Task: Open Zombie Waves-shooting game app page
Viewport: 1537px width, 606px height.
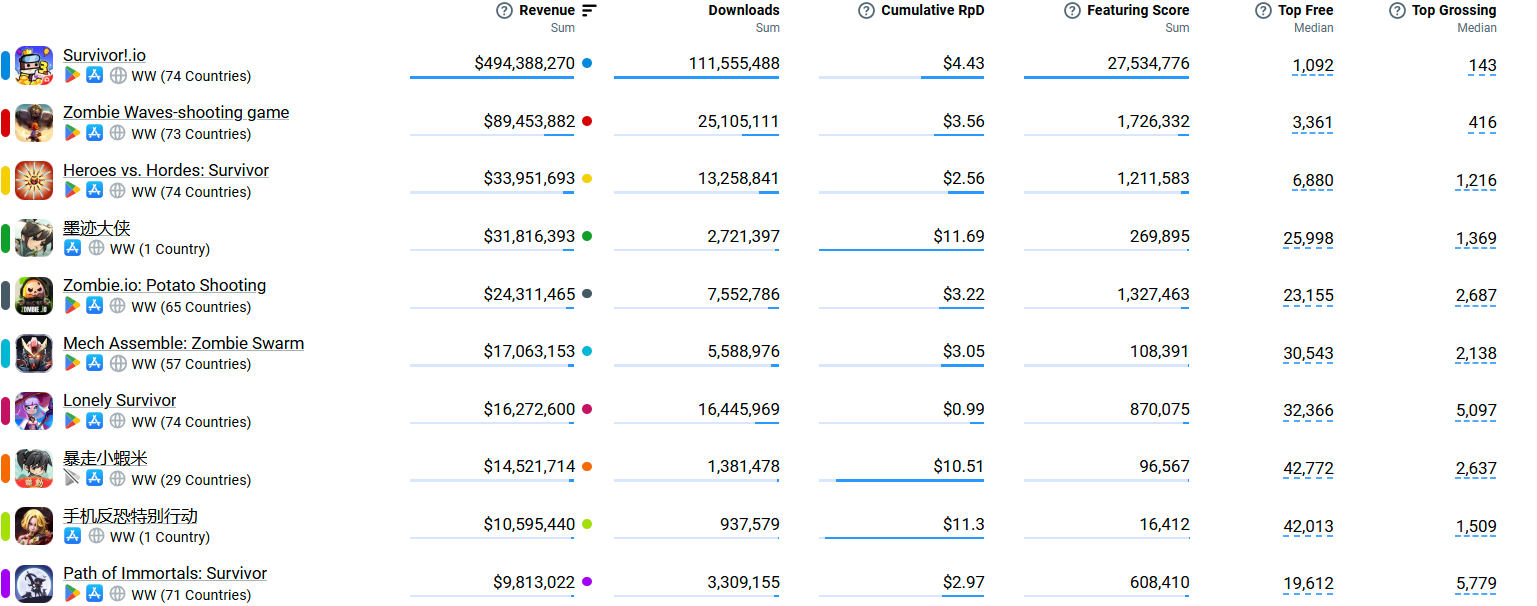Action: tap(176, 112)
